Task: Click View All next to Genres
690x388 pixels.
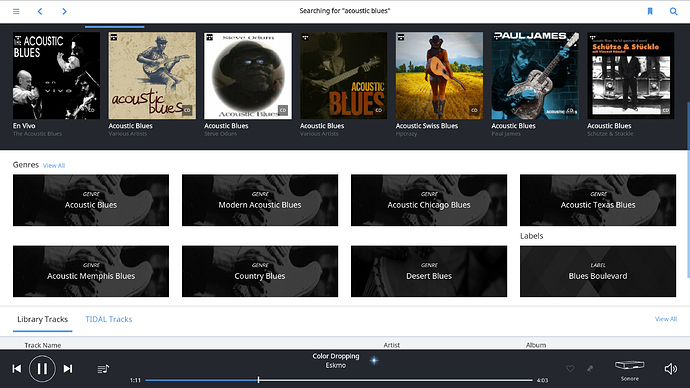Action: [54, 166]
